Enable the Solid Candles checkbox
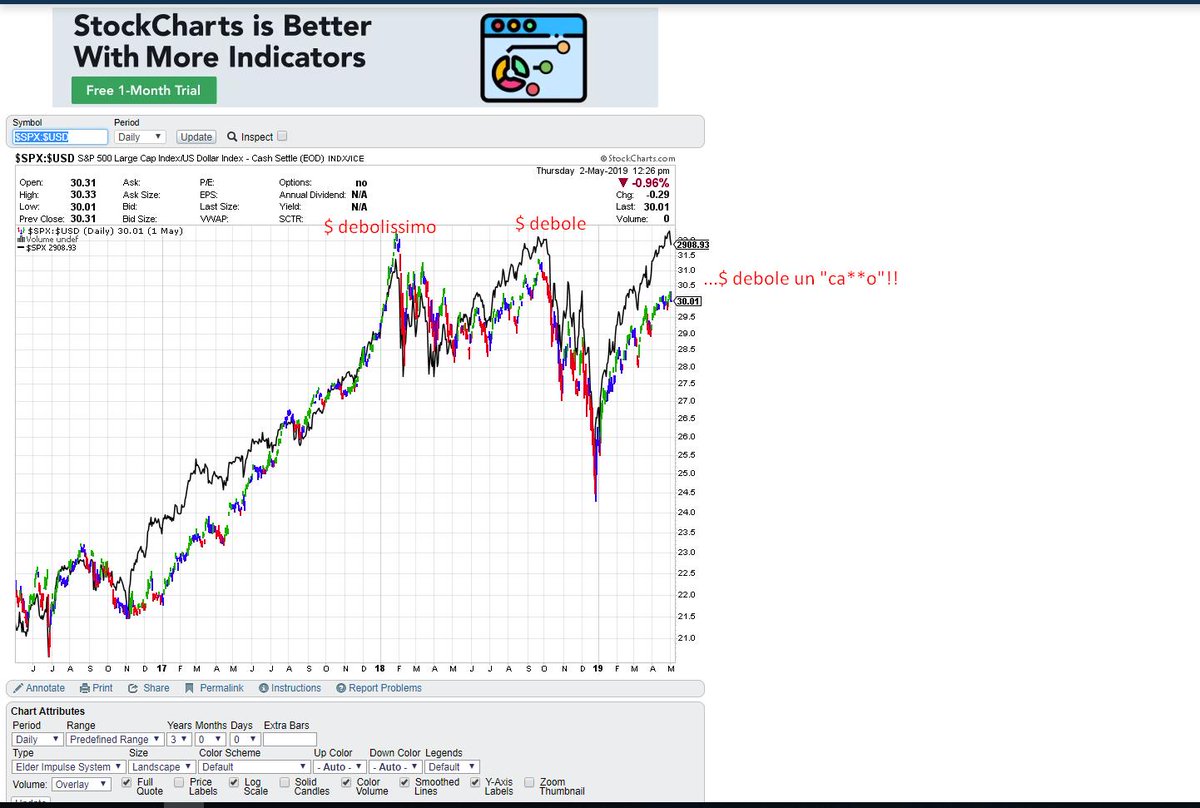Image resolution: width=1200 pixels, height=808 pixels. (x=285, y=783)
